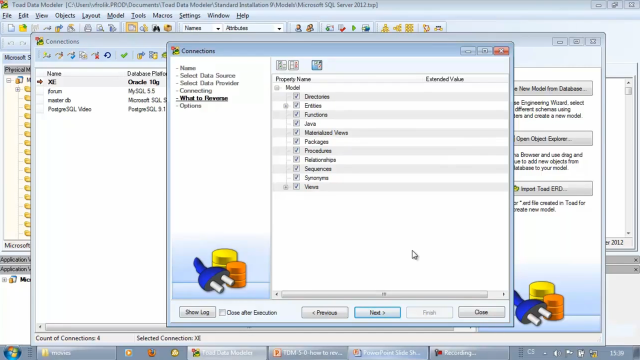Click the two users icon in toolbar
This screenshot has width=640, height=360.
[x=310, y=28]
